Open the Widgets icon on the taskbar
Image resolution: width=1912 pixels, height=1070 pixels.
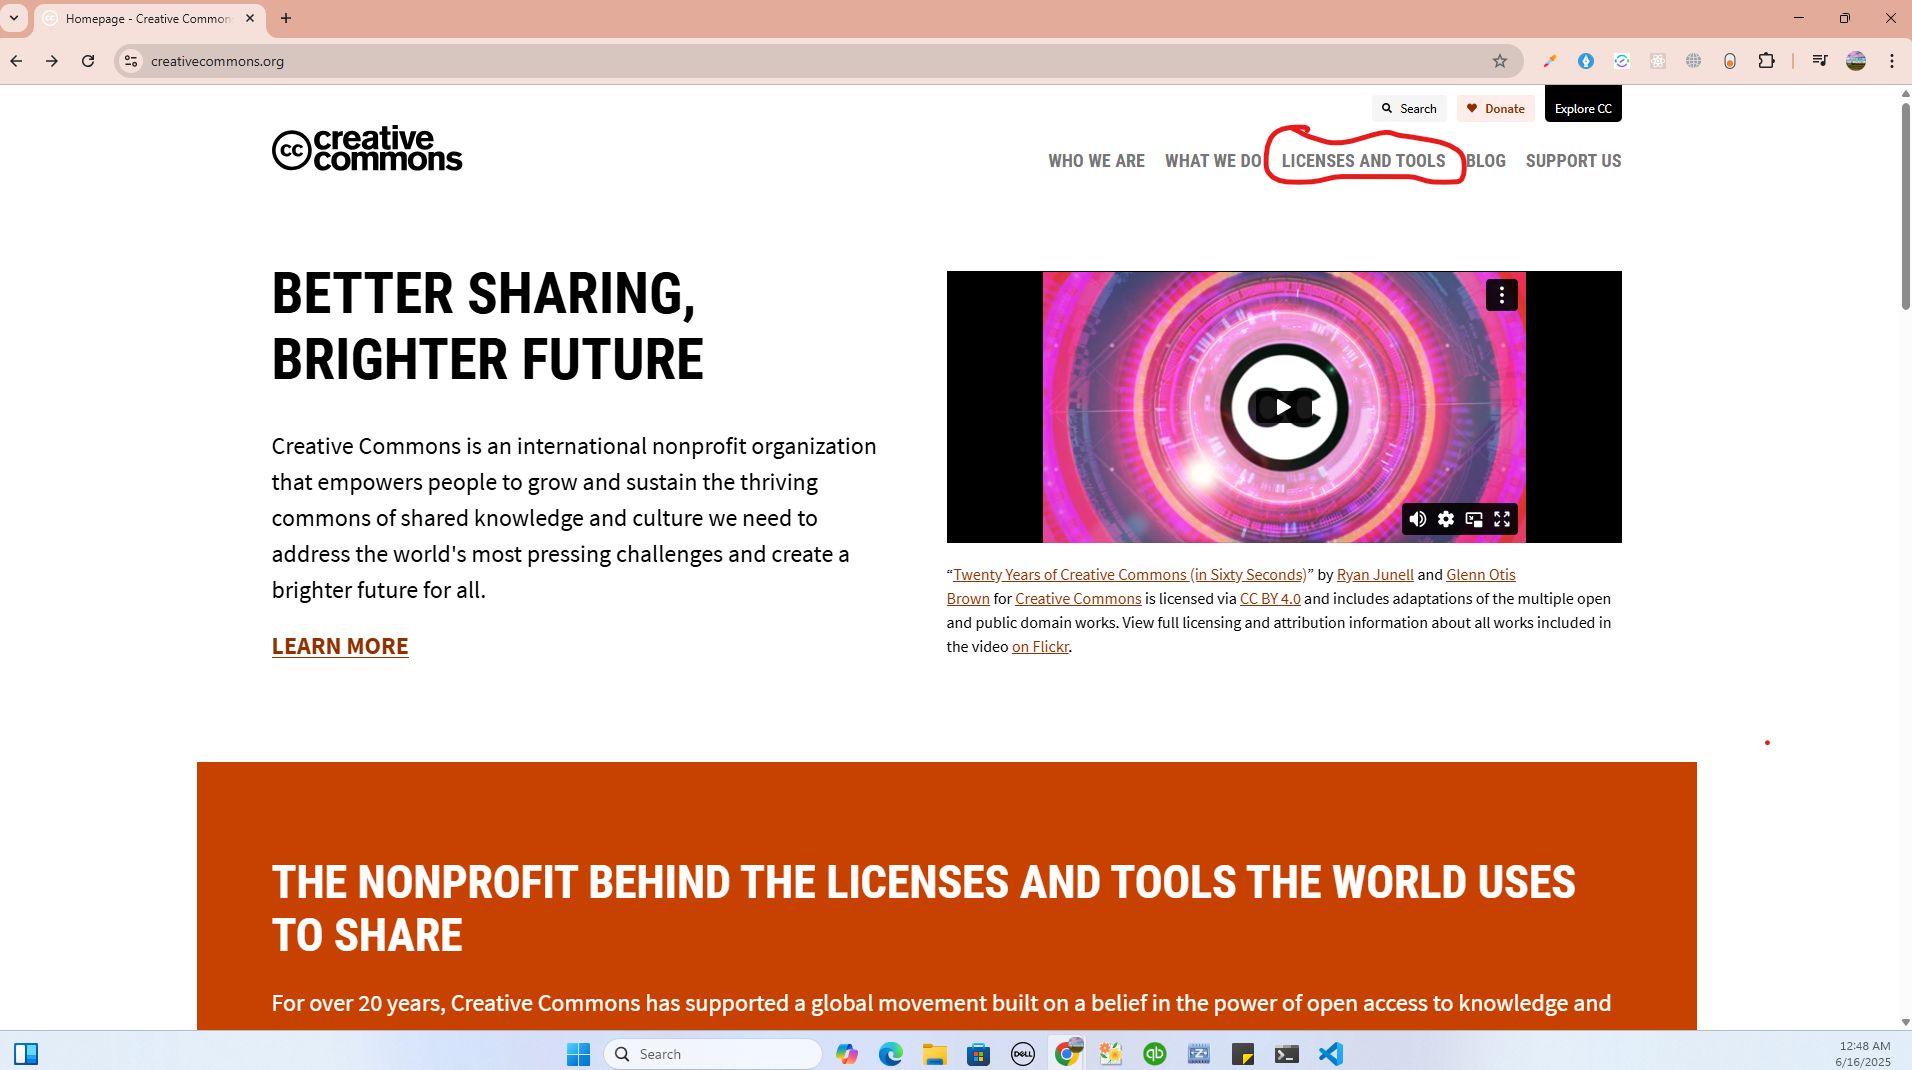pyautogui.click(x=26, y=1054)
